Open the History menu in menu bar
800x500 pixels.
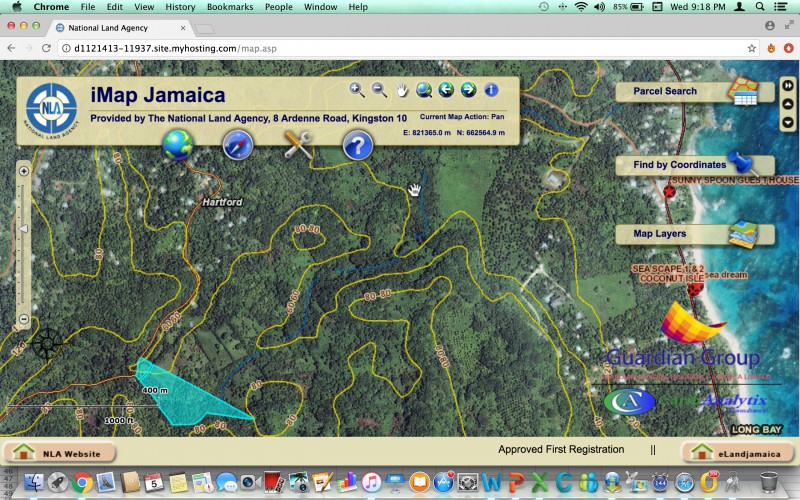pyautogui.click(x=180, y=7)
